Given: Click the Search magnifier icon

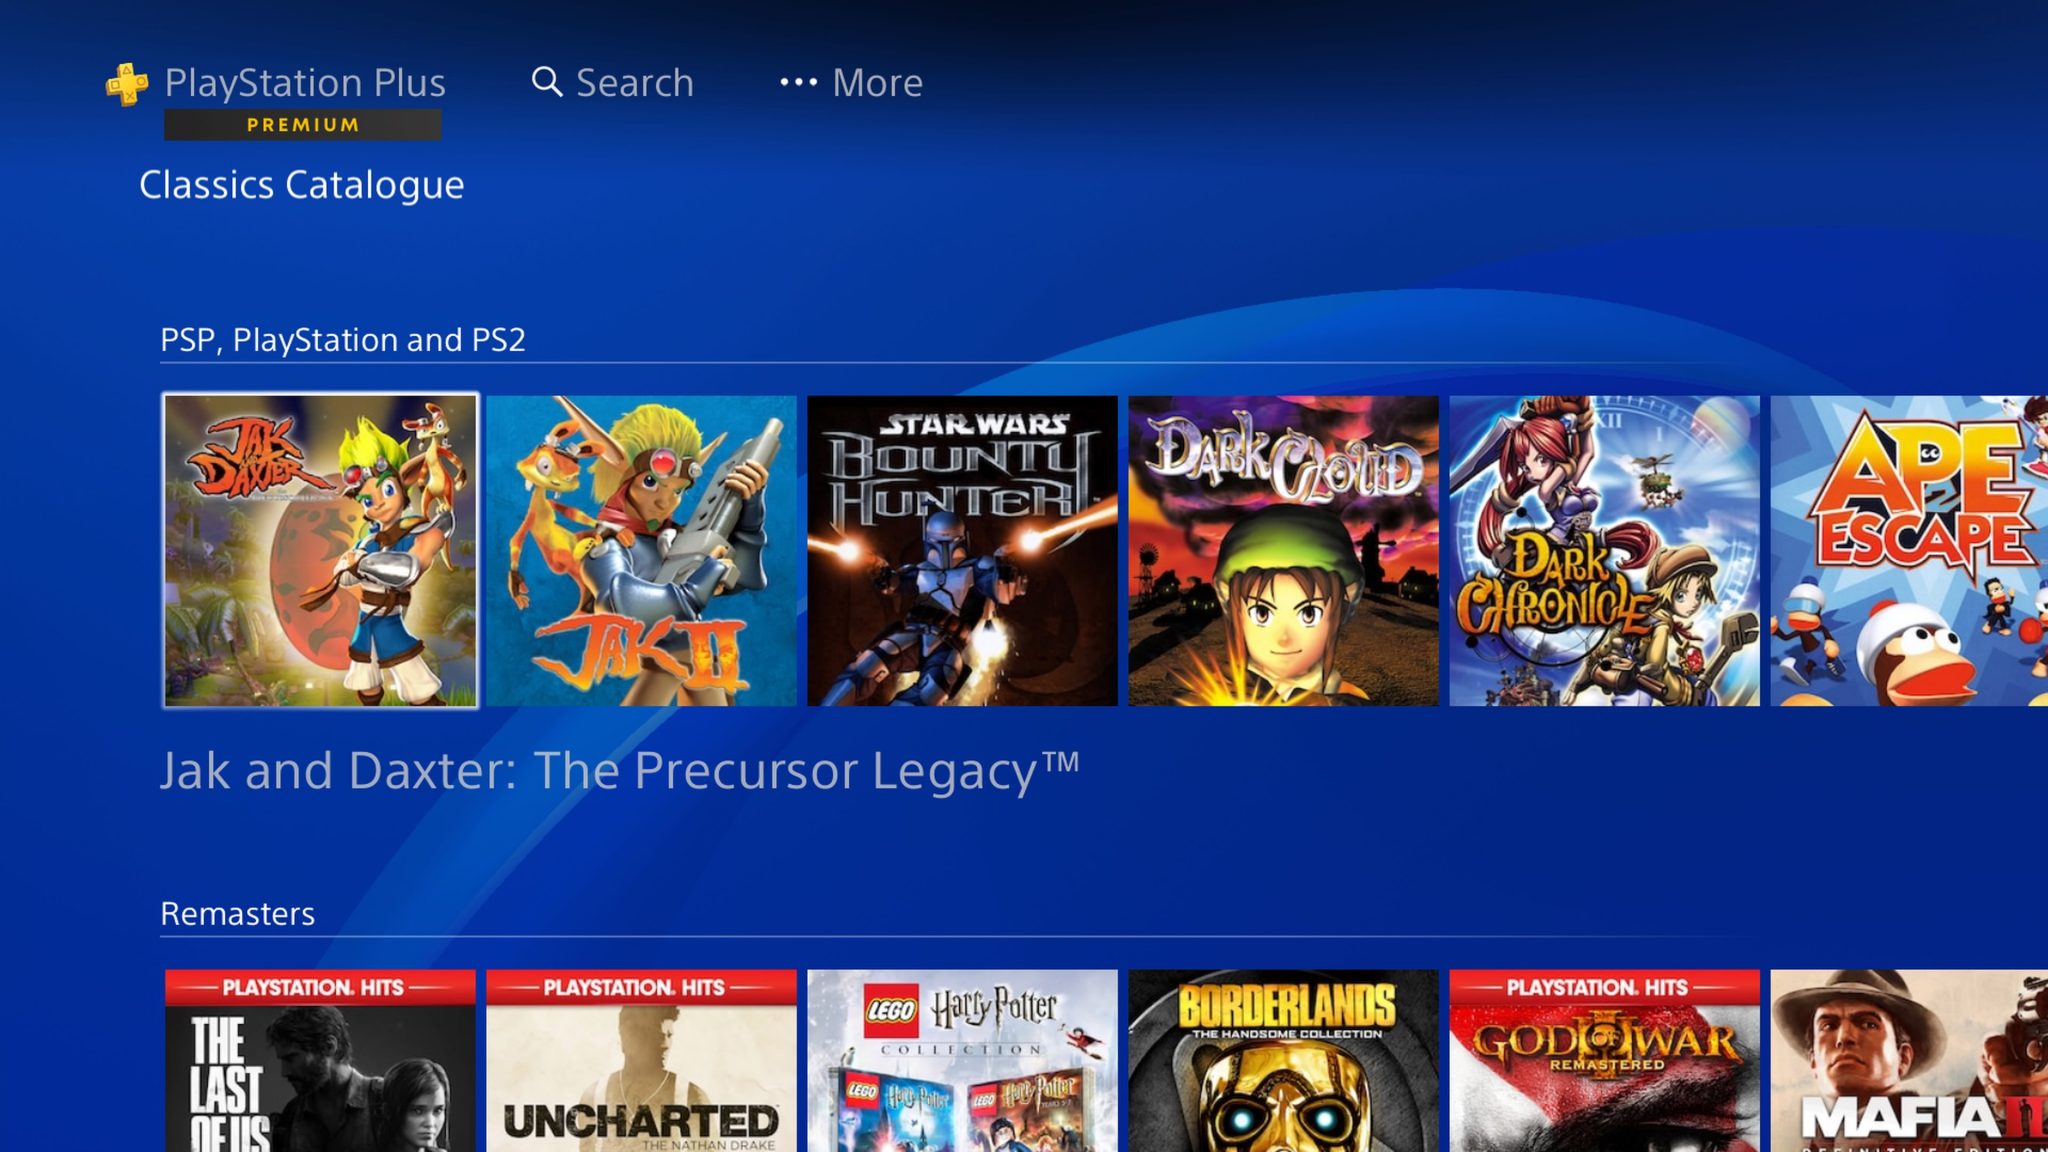Looking at the screenshot, I should (547, 82).
